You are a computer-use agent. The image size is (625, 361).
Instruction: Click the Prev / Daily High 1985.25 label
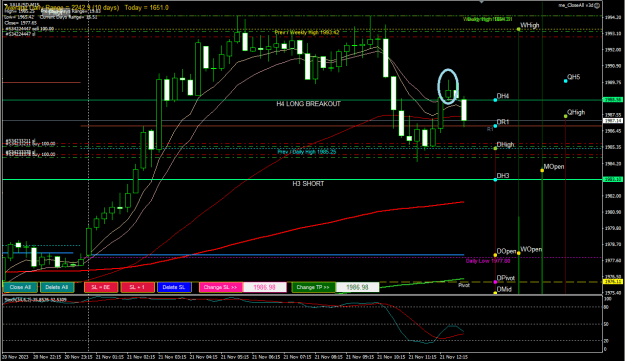coord(307,152)
